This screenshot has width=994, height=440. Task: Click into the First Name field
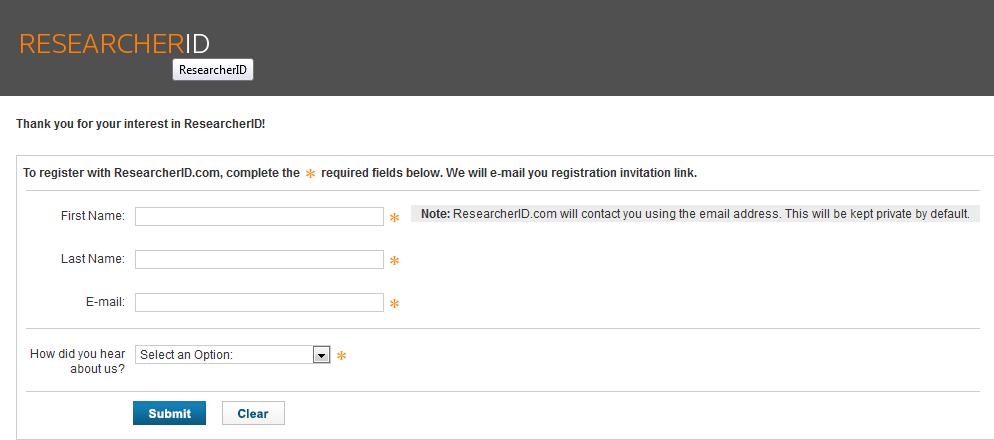click(x=259, y=216)
